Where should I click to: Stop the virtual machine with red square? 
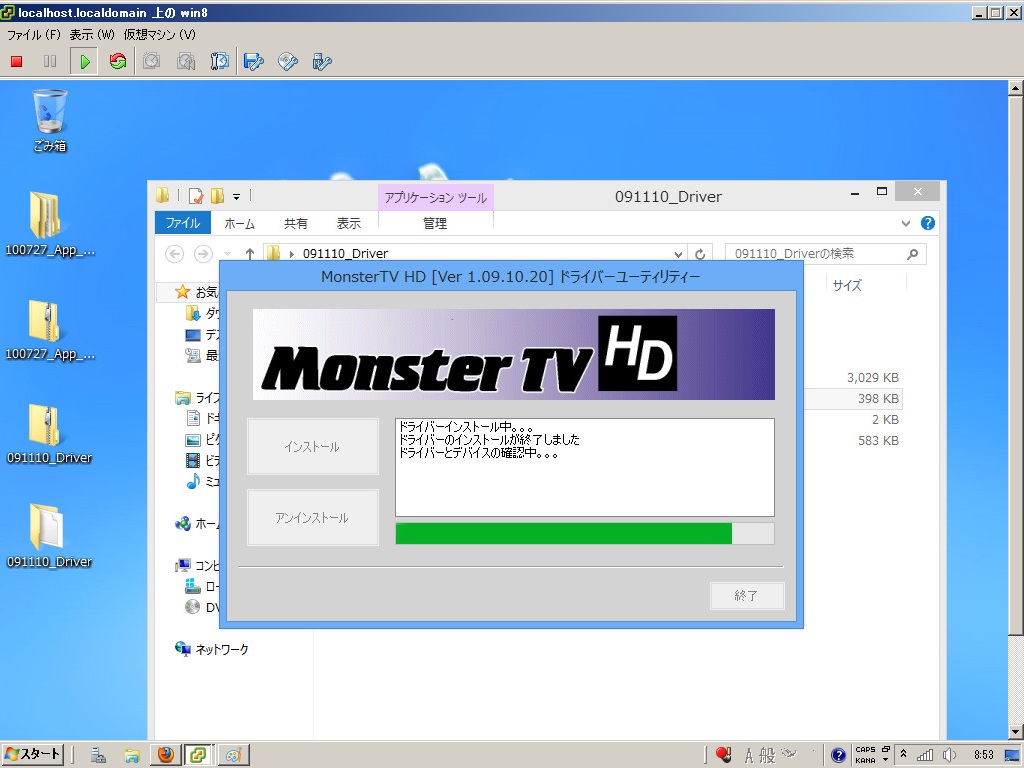point(17,61)
